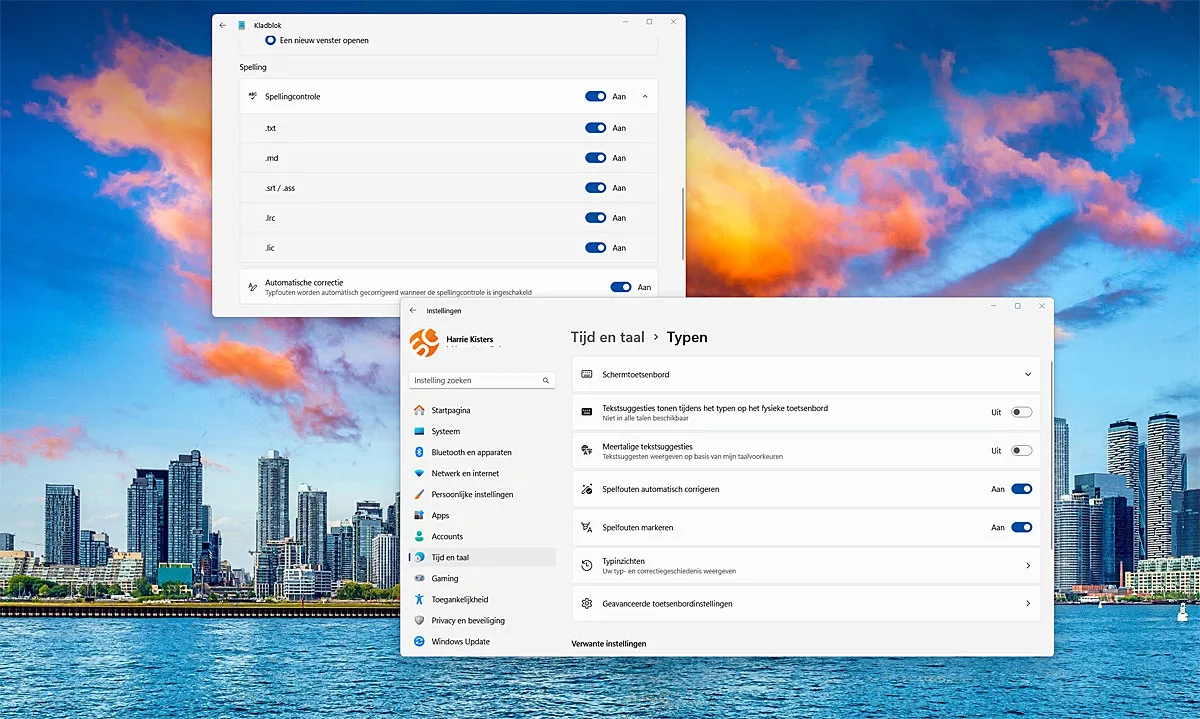
Task: Click the Meertalige tekstsuggesties icon
Action: tap(587, 451)
